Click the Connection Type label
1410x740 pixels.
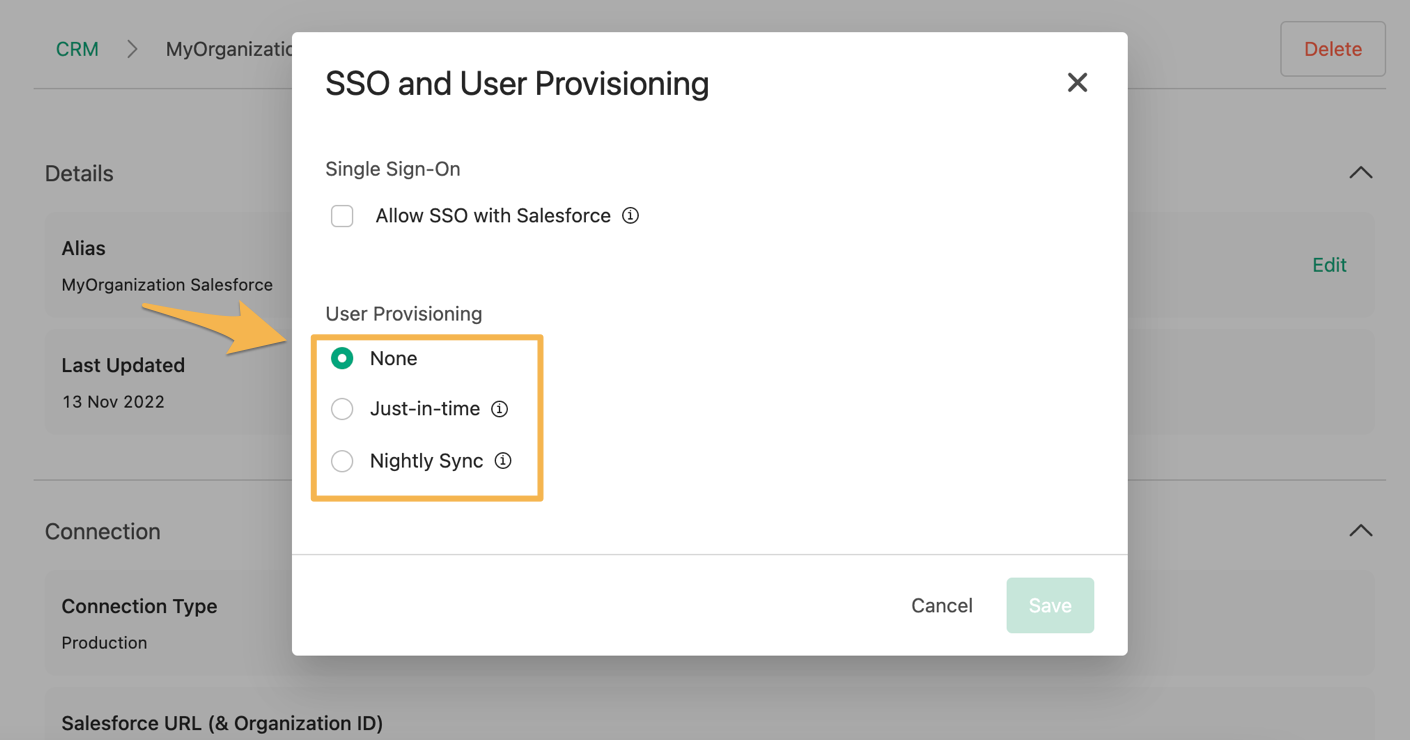pyautogui.click(x=139, y=606)
